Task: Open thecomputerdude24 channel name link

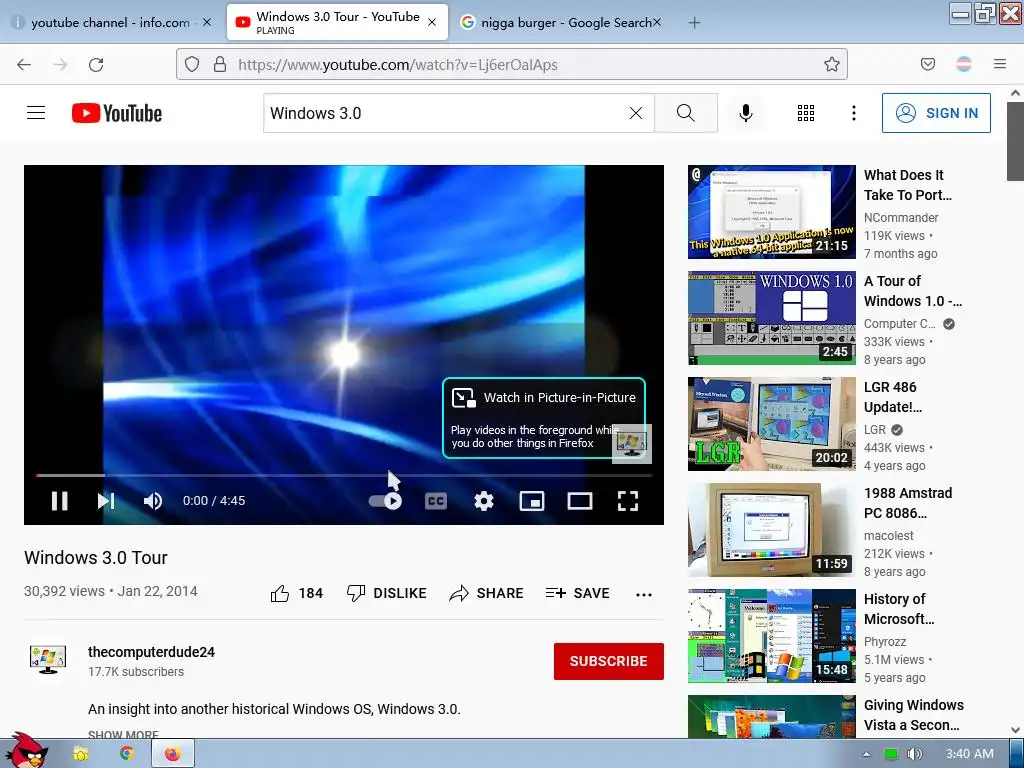Action: click(x=152, y=652)
